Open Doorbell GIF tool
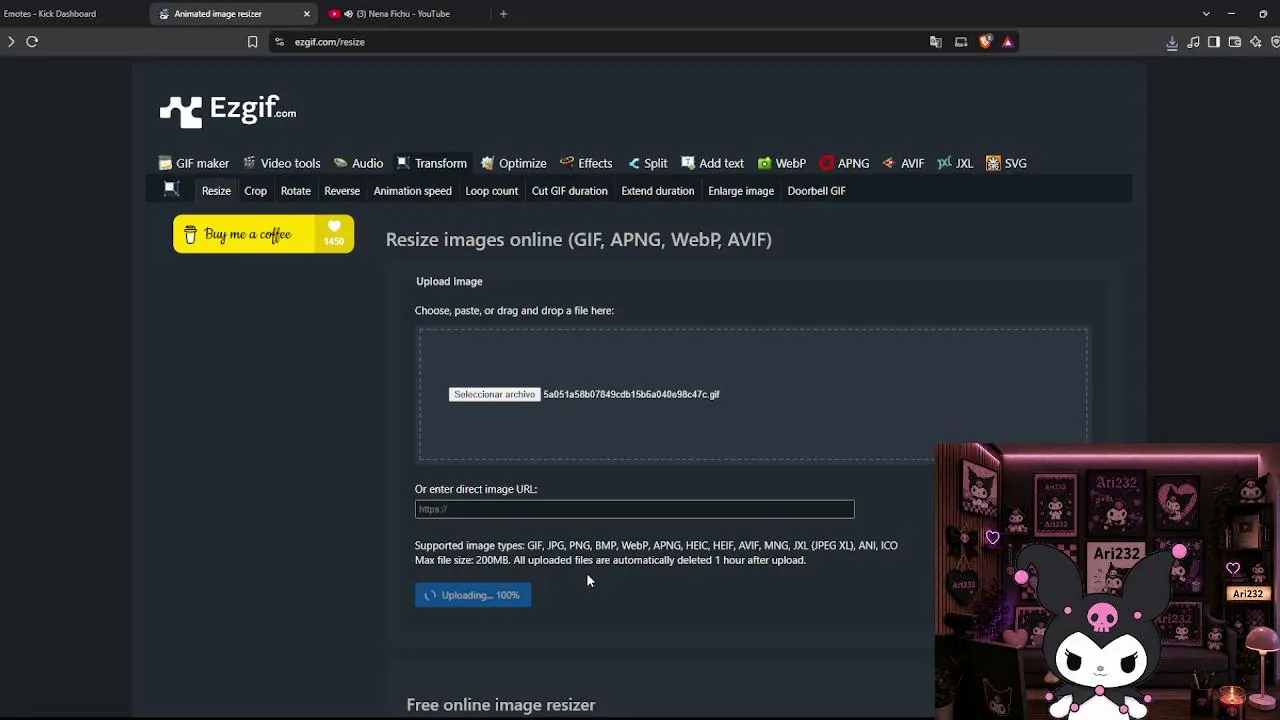The width and height of the screenshot is (1280, 720). tap(816, 191)
